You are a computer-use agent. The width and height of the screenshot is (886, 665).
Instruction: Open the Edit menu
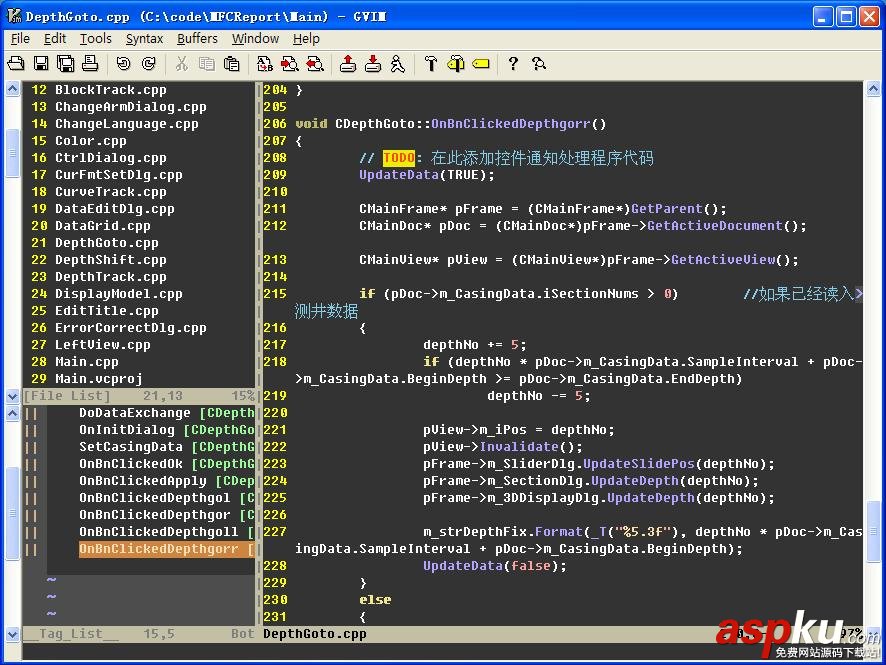point(55,38)
